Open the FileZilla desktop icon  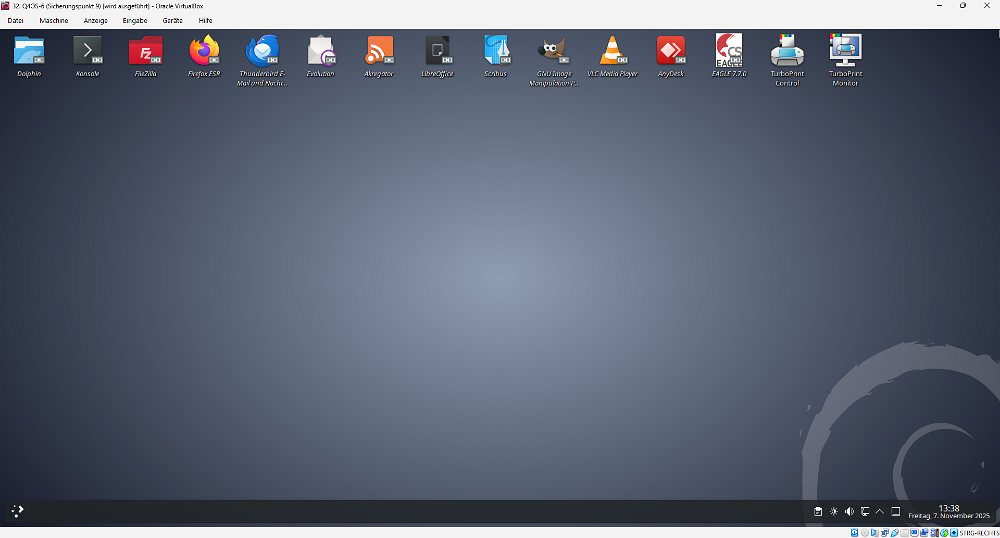pos(146,51)
